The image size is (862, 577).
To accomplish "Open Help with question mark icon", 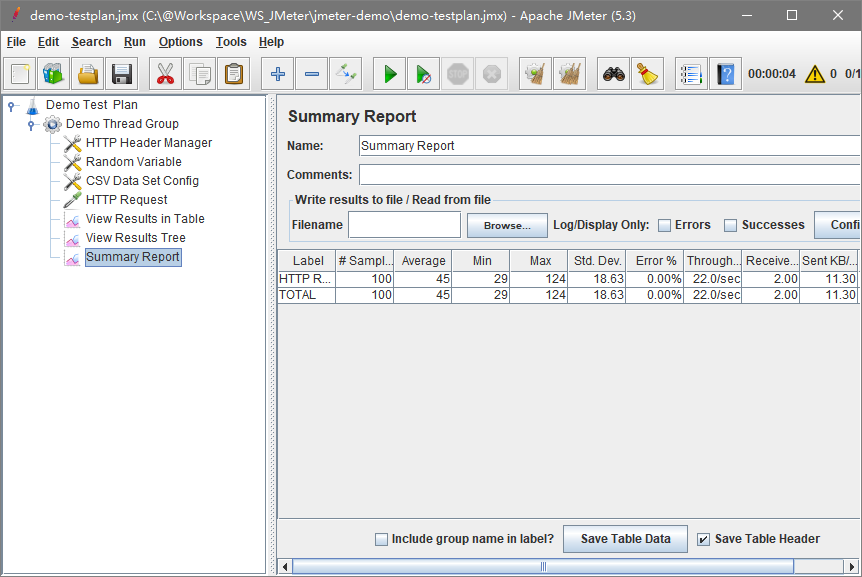I will (x=726, y=74).
